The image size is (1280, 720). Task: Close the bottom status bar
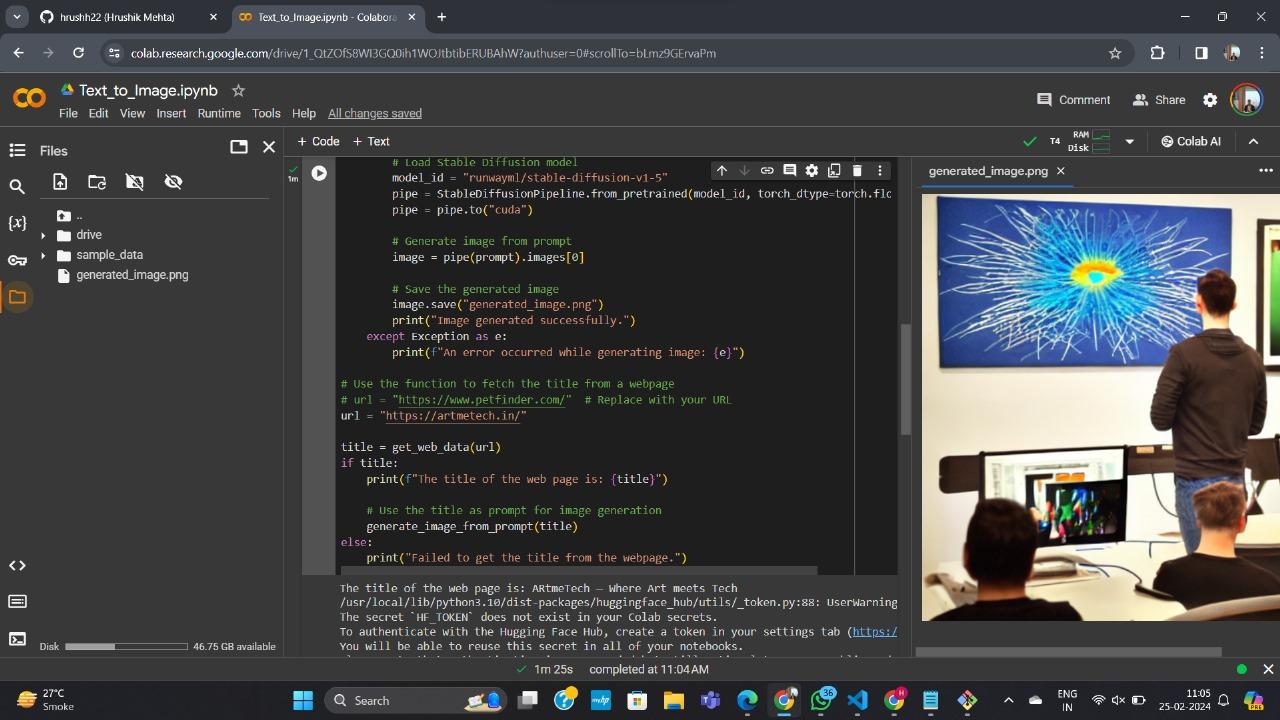pos(1268,669)
